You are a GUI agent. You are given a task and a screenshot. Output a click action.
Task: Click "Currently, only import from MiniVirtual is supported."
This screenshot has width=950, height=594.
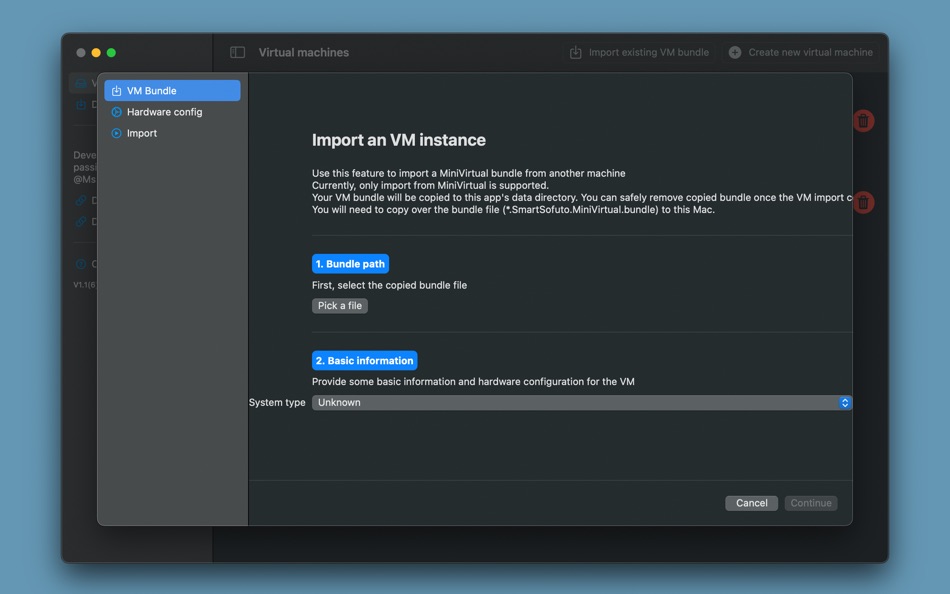(430, 185)
